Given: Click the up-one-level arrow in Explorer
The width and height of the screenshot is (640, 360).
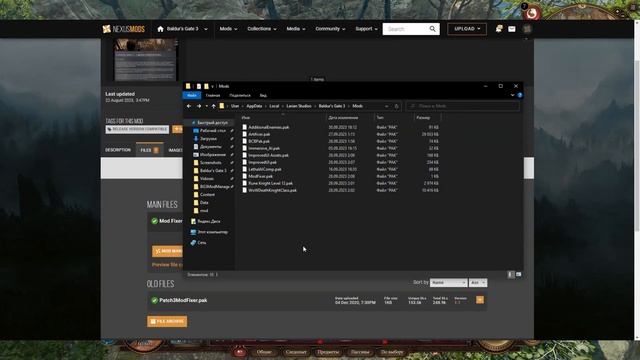Looking at the screenshot, I should [x=213, y=106].
